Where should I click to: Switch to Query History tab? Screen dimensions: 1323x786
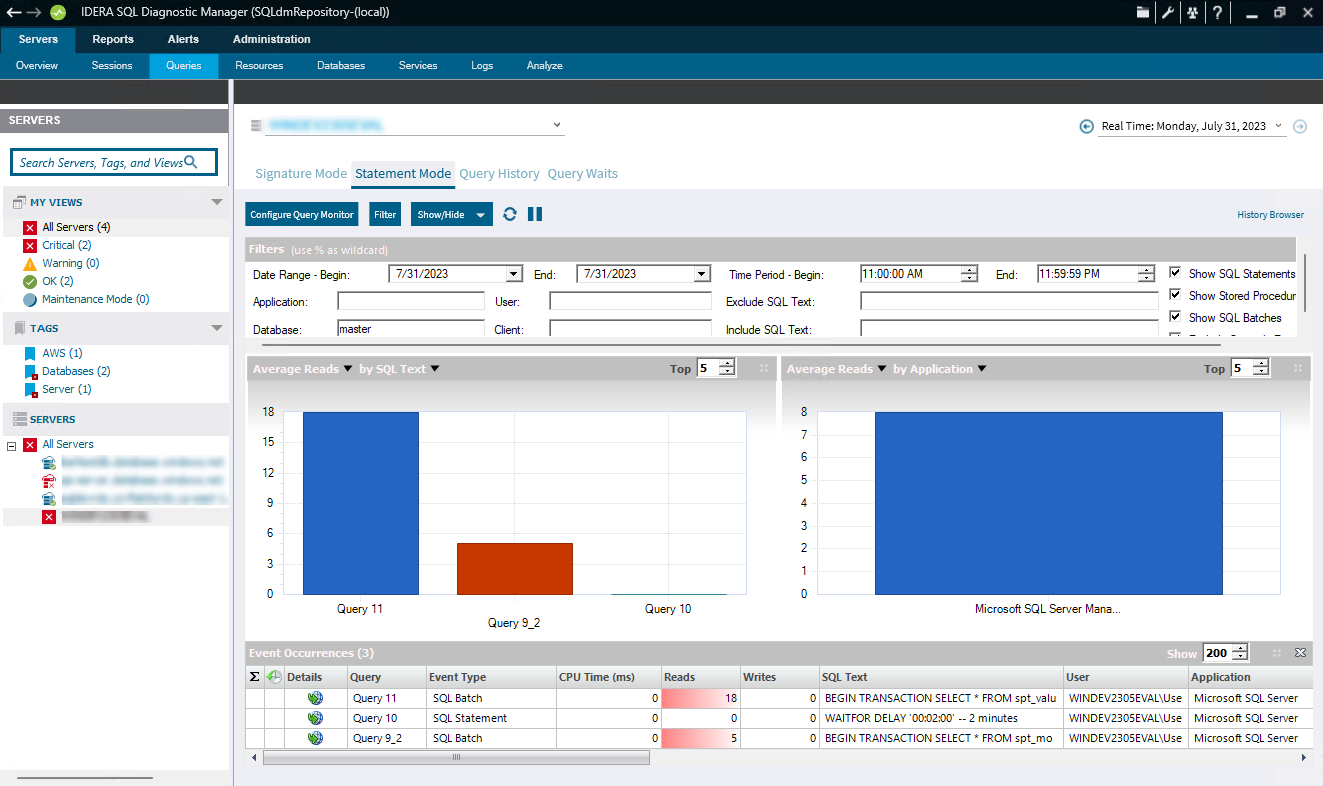[x=499, y=174]
